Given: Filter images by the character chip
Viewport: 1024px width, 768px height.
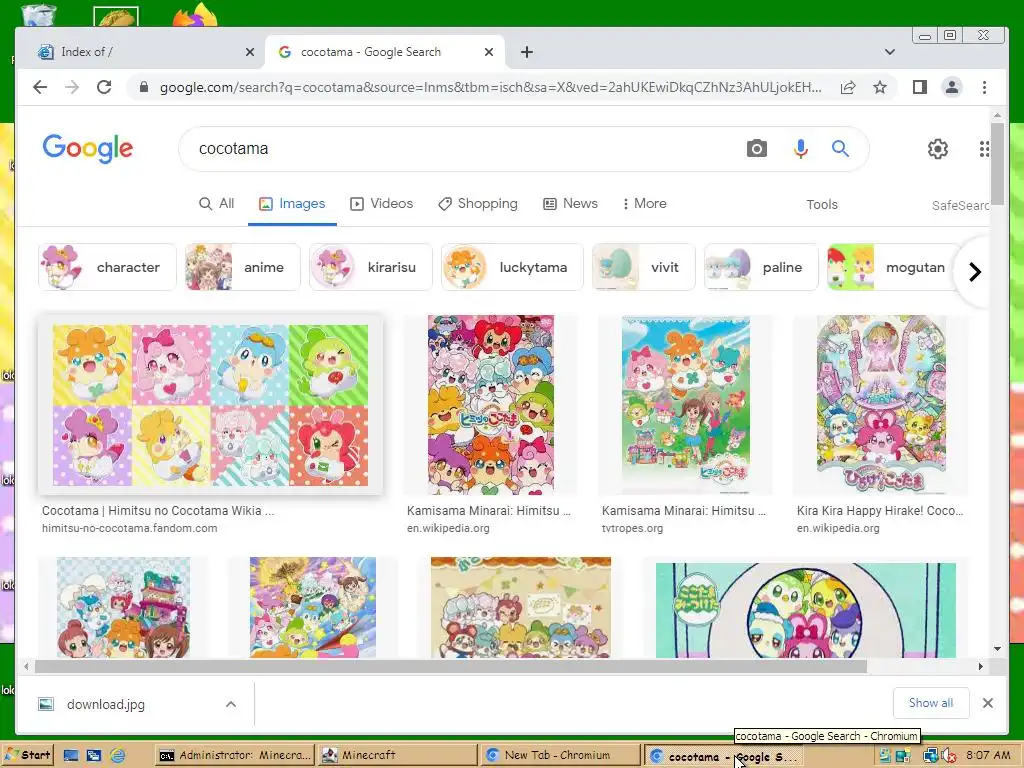Looking at the screenshot, I should pos(107,267).
